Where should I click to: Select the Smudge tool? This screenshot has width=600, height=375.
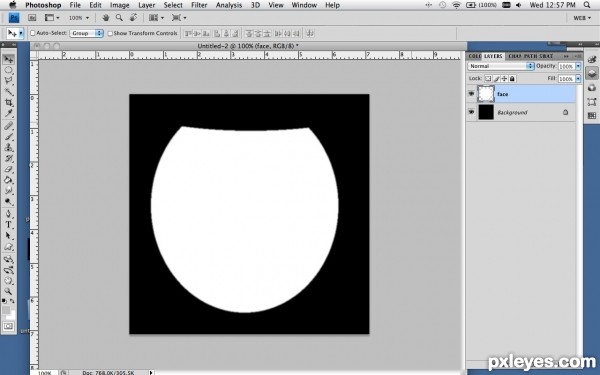click(x=8, y=191)
